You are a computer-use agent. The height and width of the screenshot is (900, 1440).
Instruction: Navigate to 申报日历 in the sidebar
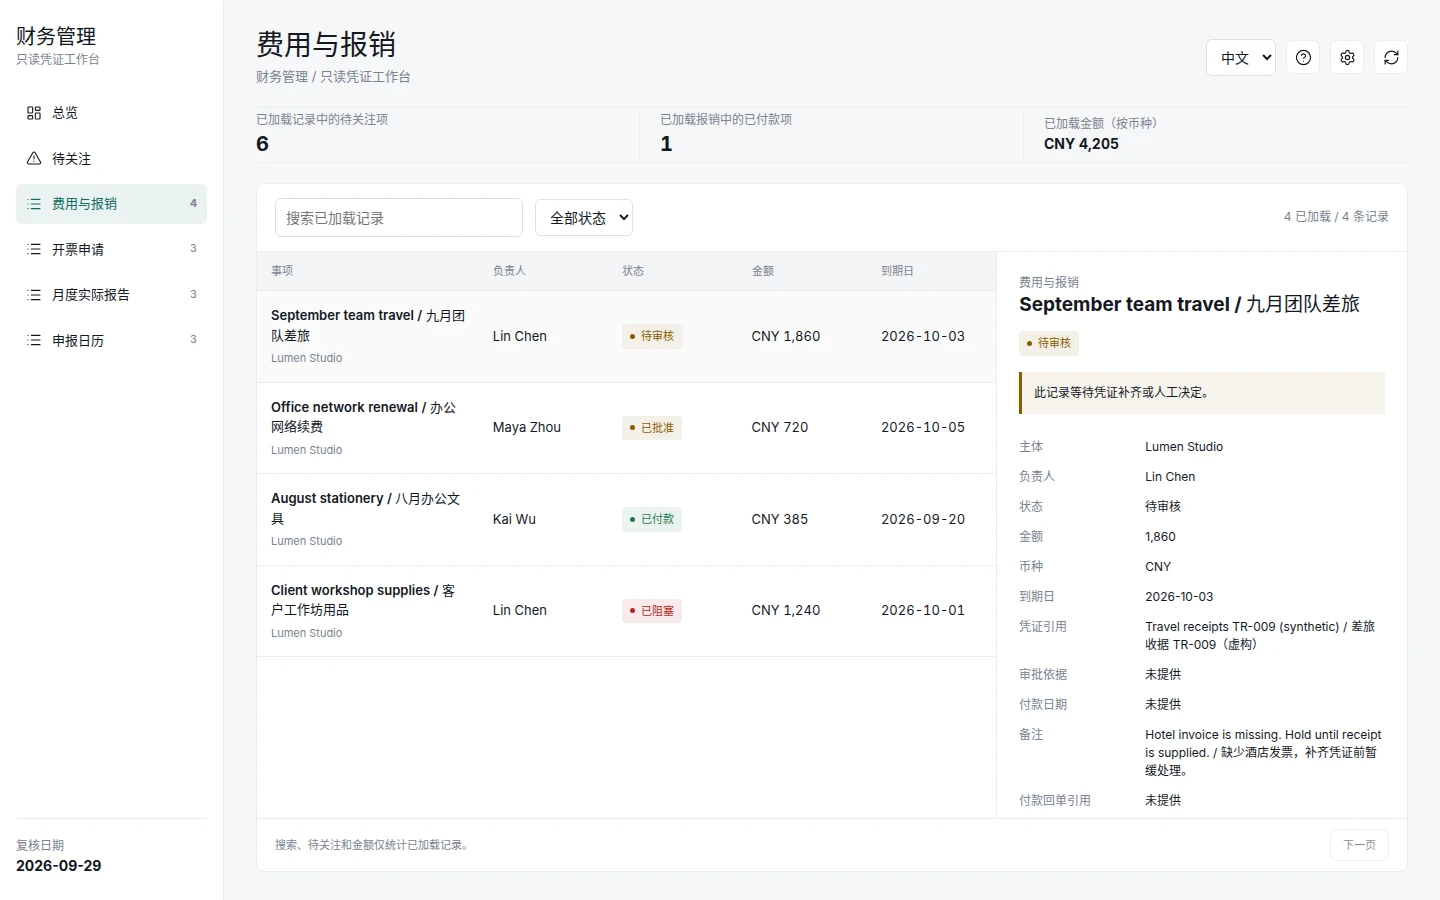(111, 341)
